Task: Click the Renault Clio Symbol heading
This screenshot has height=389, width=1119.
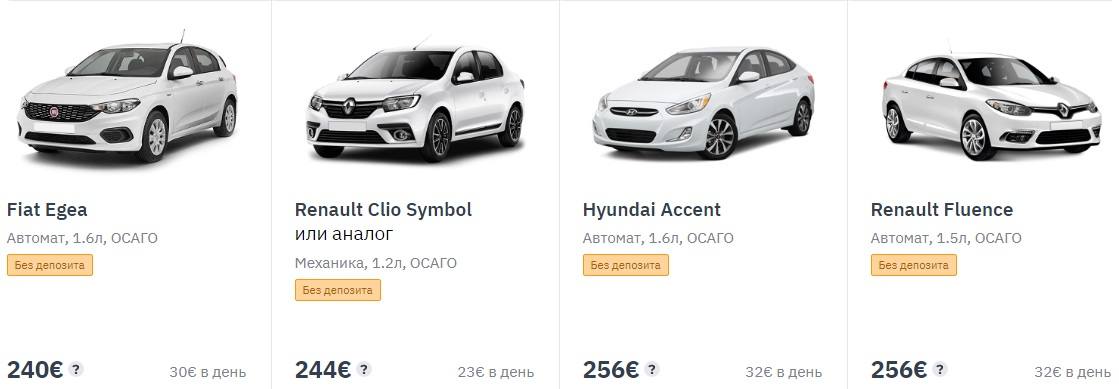Action: tap(383, 210)
